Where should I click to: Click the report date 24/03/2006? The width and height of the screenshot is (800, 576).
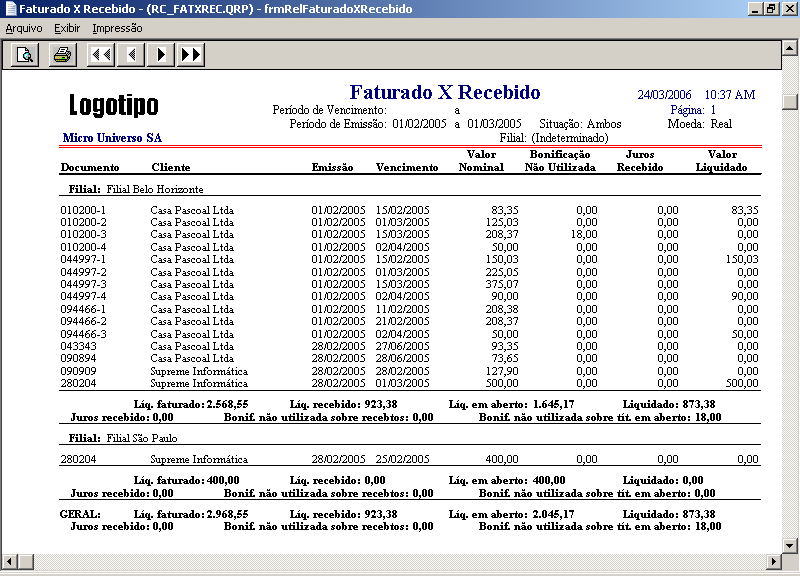[x=664, y=95]
